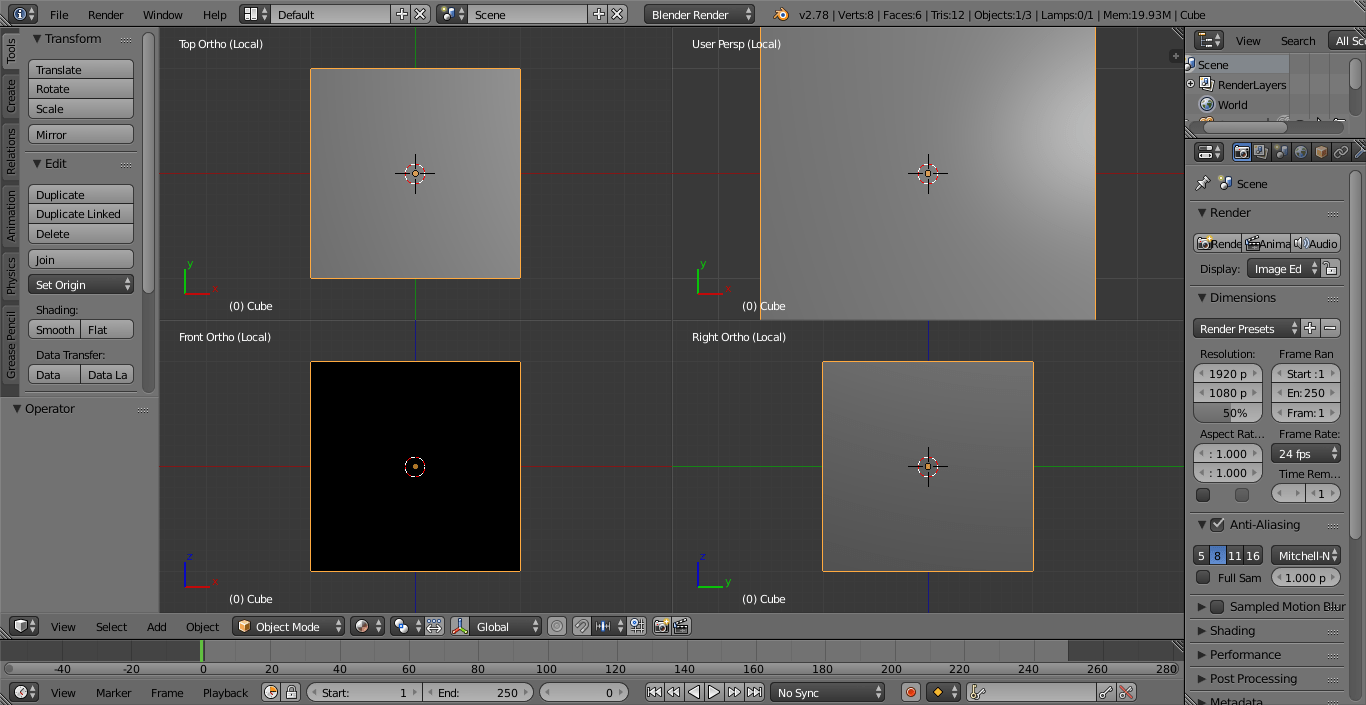Open the No Sync dropdown

pyautogui.click(x=828, y=692)
